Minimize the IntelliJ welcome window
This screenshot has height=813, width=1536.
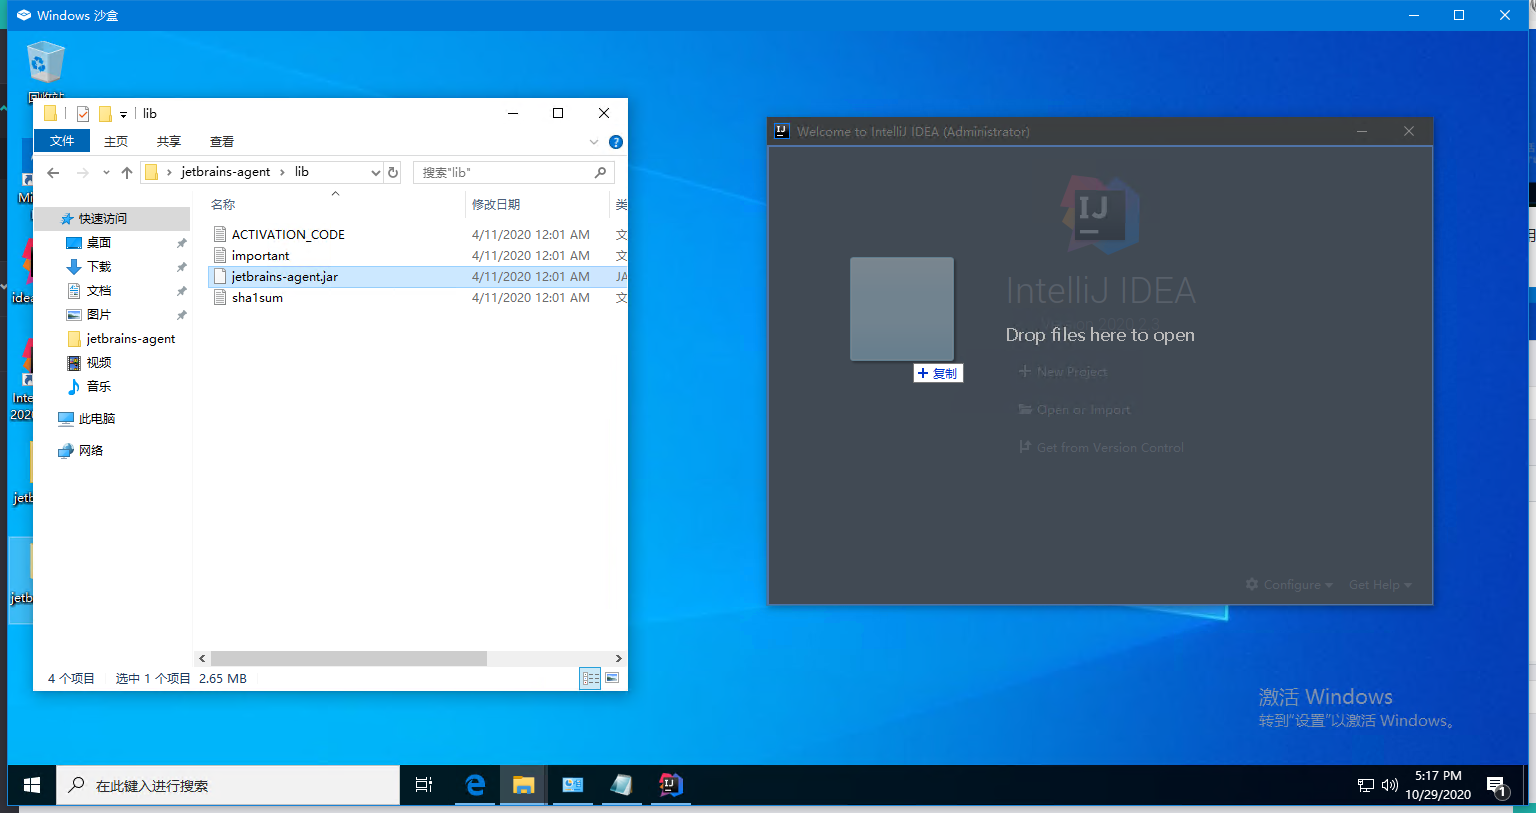1362,131
